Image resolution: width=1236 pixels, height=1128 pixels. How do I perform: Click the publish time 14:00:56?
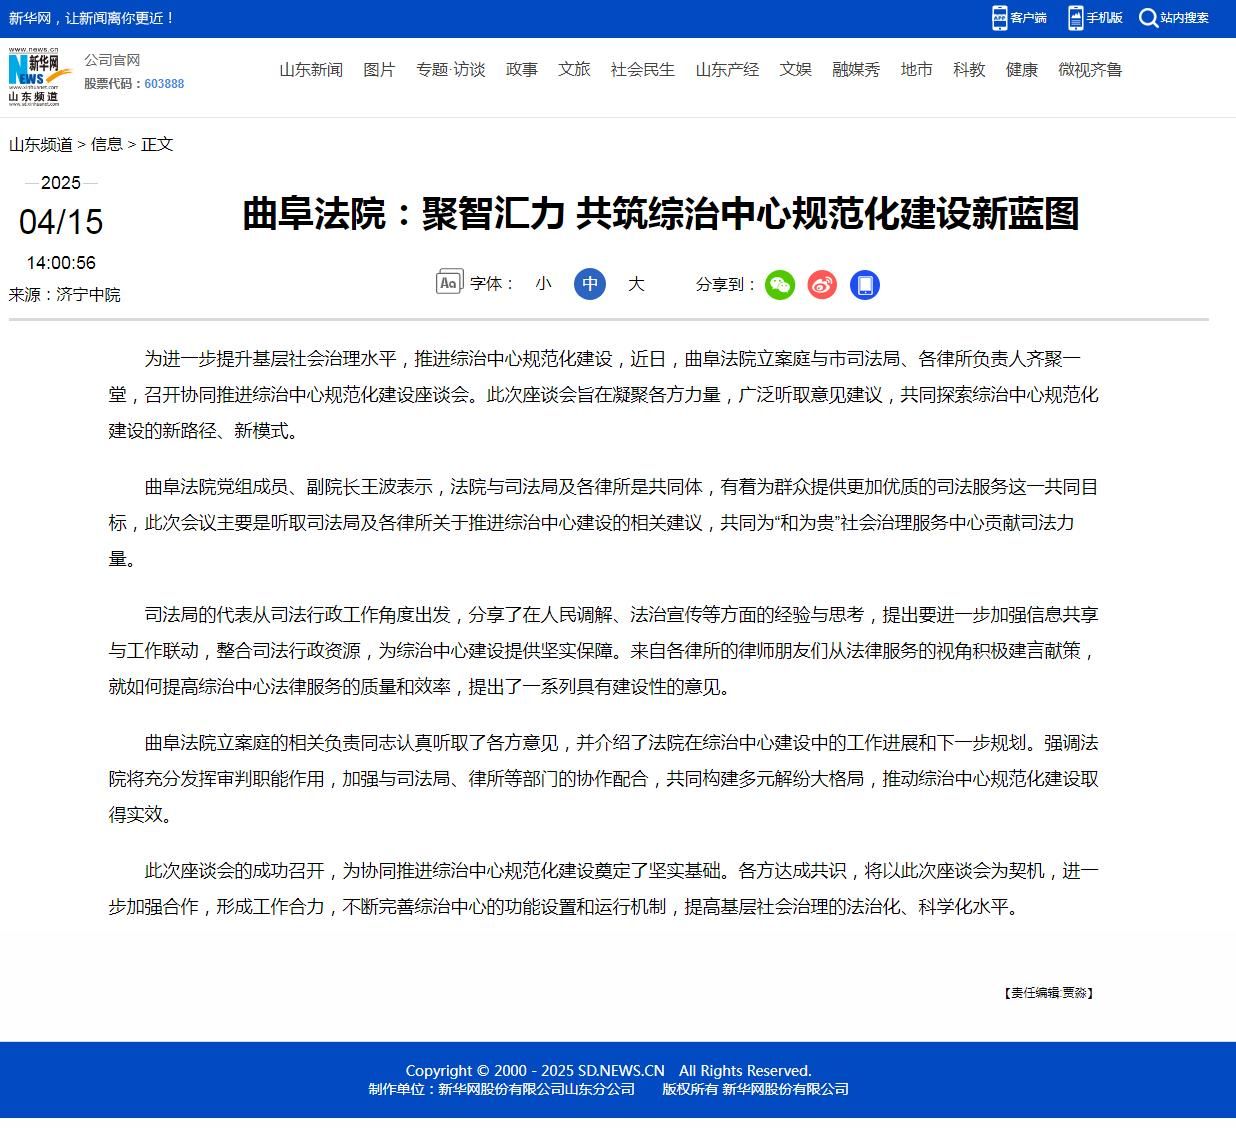pyautogui.click(x=61, y=263)
